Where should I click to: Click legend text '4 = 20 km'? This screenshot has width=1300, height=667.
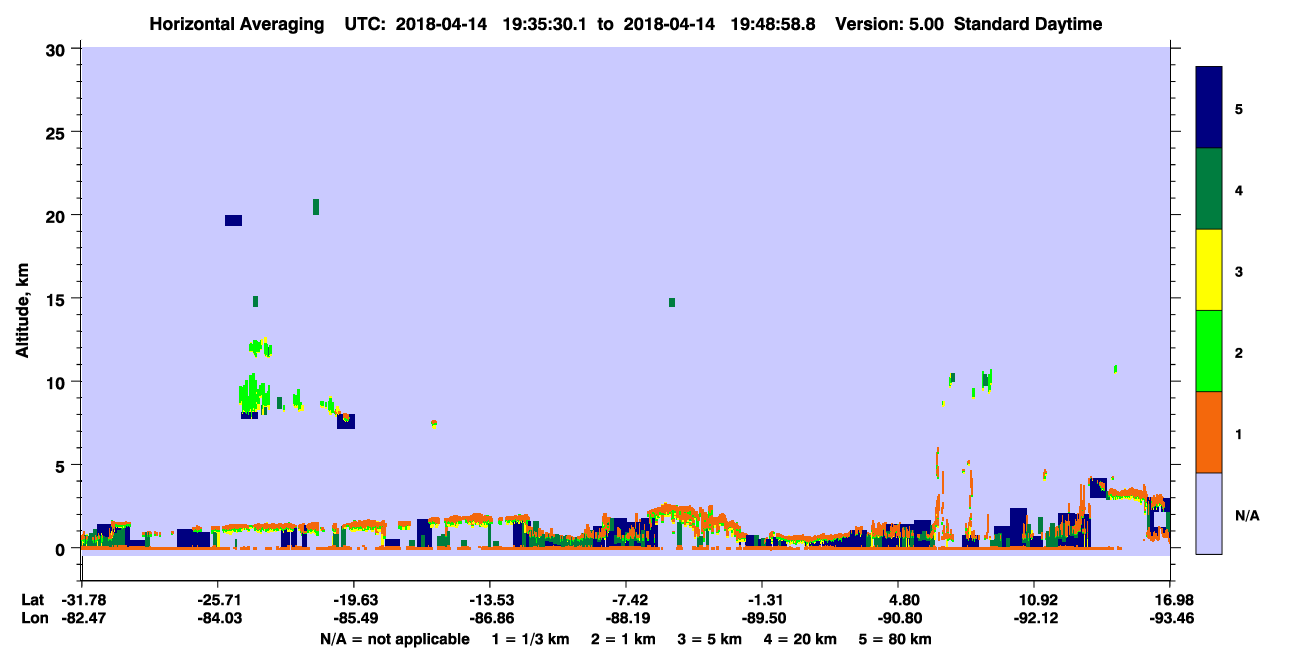pyautogui.click(x=801, y=639)
